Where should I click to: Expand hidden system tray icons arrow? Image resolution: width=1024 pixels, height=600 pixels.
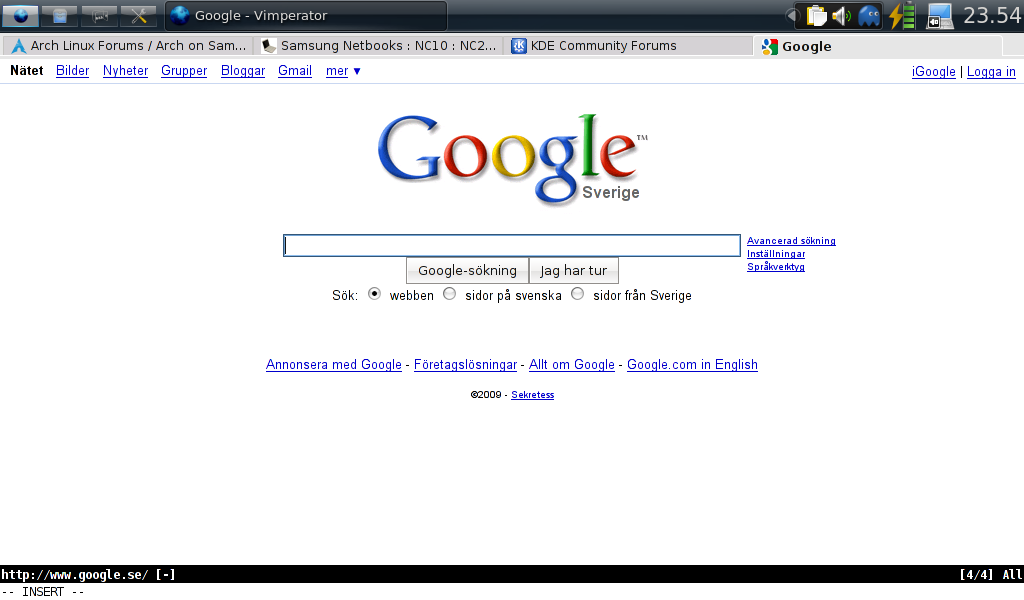click(791, 16)
